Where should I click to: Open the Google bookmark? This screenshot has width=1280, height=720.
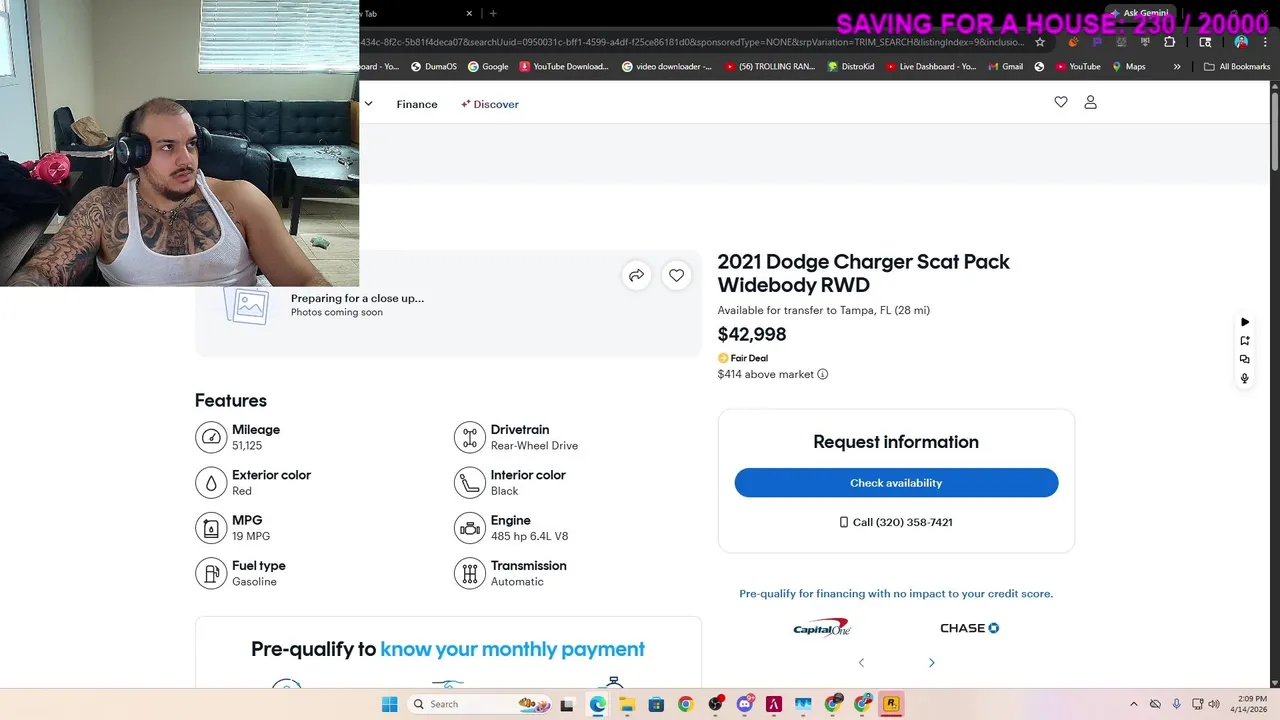[x=488, y=67]
